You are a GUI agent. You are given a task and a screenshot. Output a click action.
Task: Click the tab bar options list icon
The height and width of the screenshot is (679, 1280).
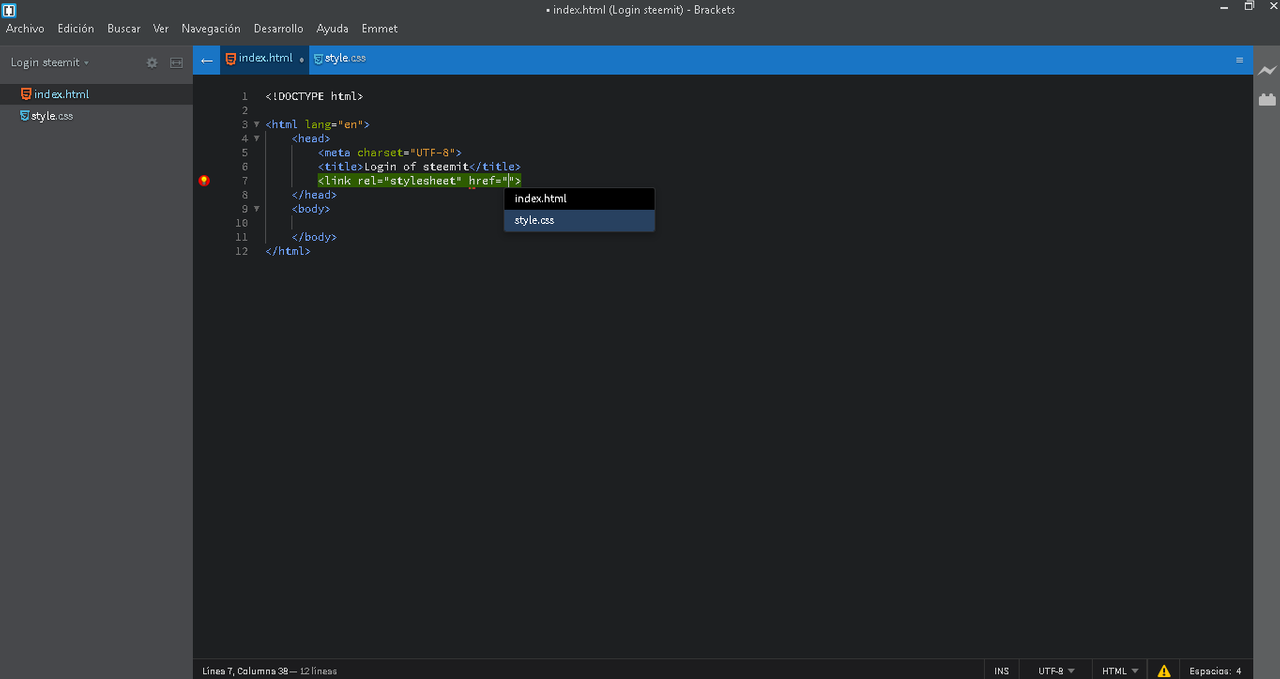click(x=1240, y=60)
